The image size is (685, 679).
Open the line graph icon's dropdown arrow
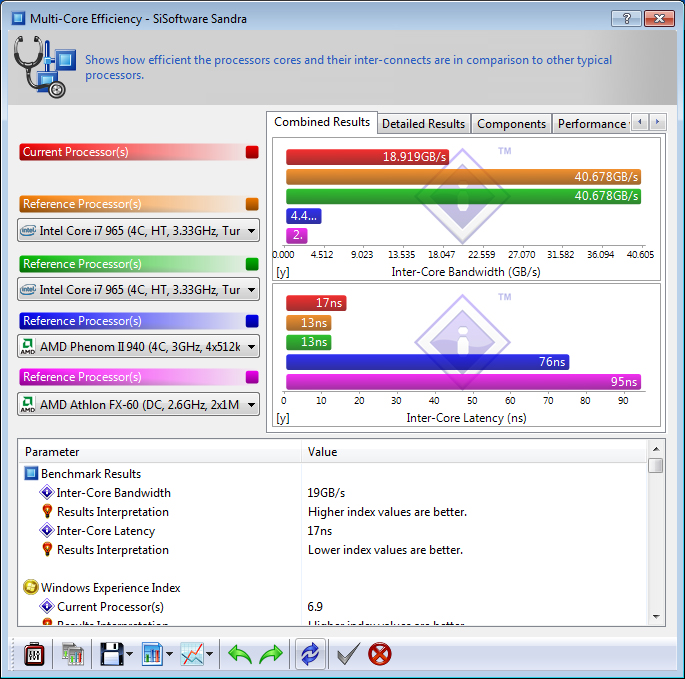coord(210,654)
